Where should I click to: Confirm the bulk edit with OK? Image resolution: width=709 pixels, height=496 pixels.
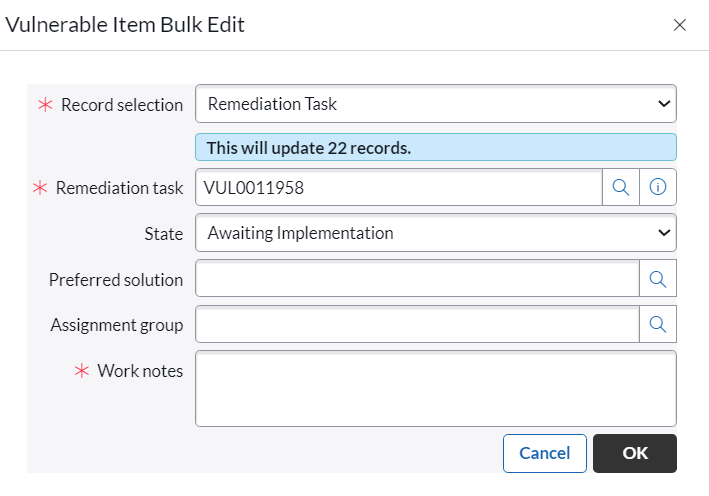tap(635, 453)
